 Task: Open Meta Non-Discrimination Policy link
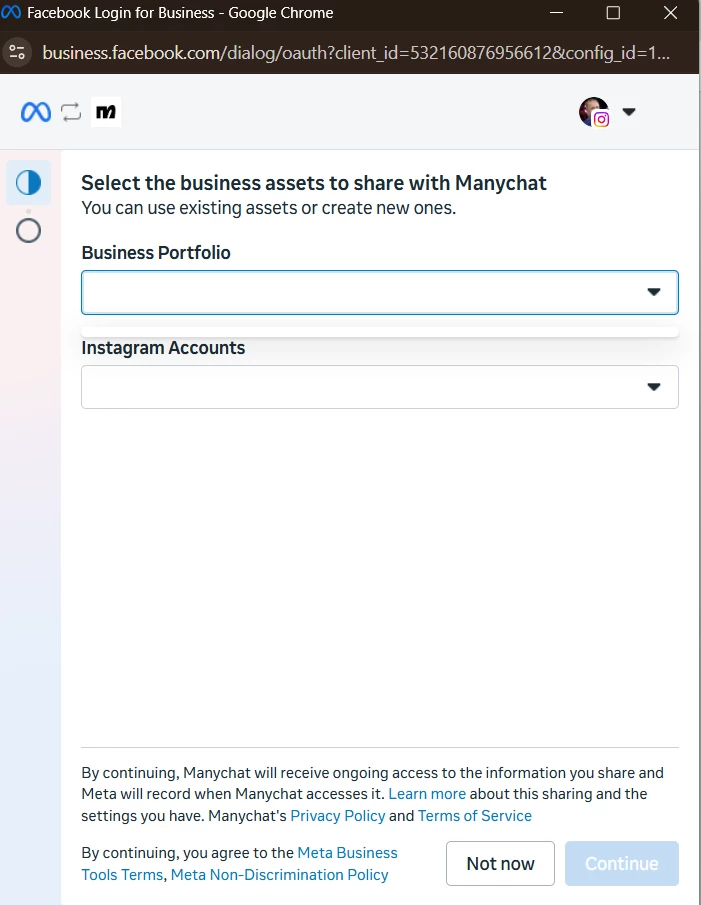pos(280,875)
